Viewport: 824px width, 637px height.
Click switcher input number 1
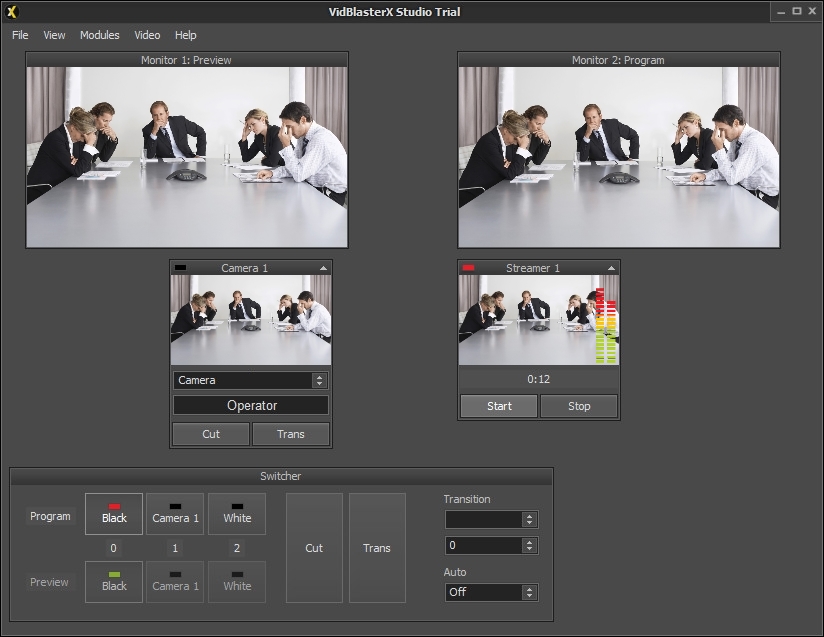[175, 548]
